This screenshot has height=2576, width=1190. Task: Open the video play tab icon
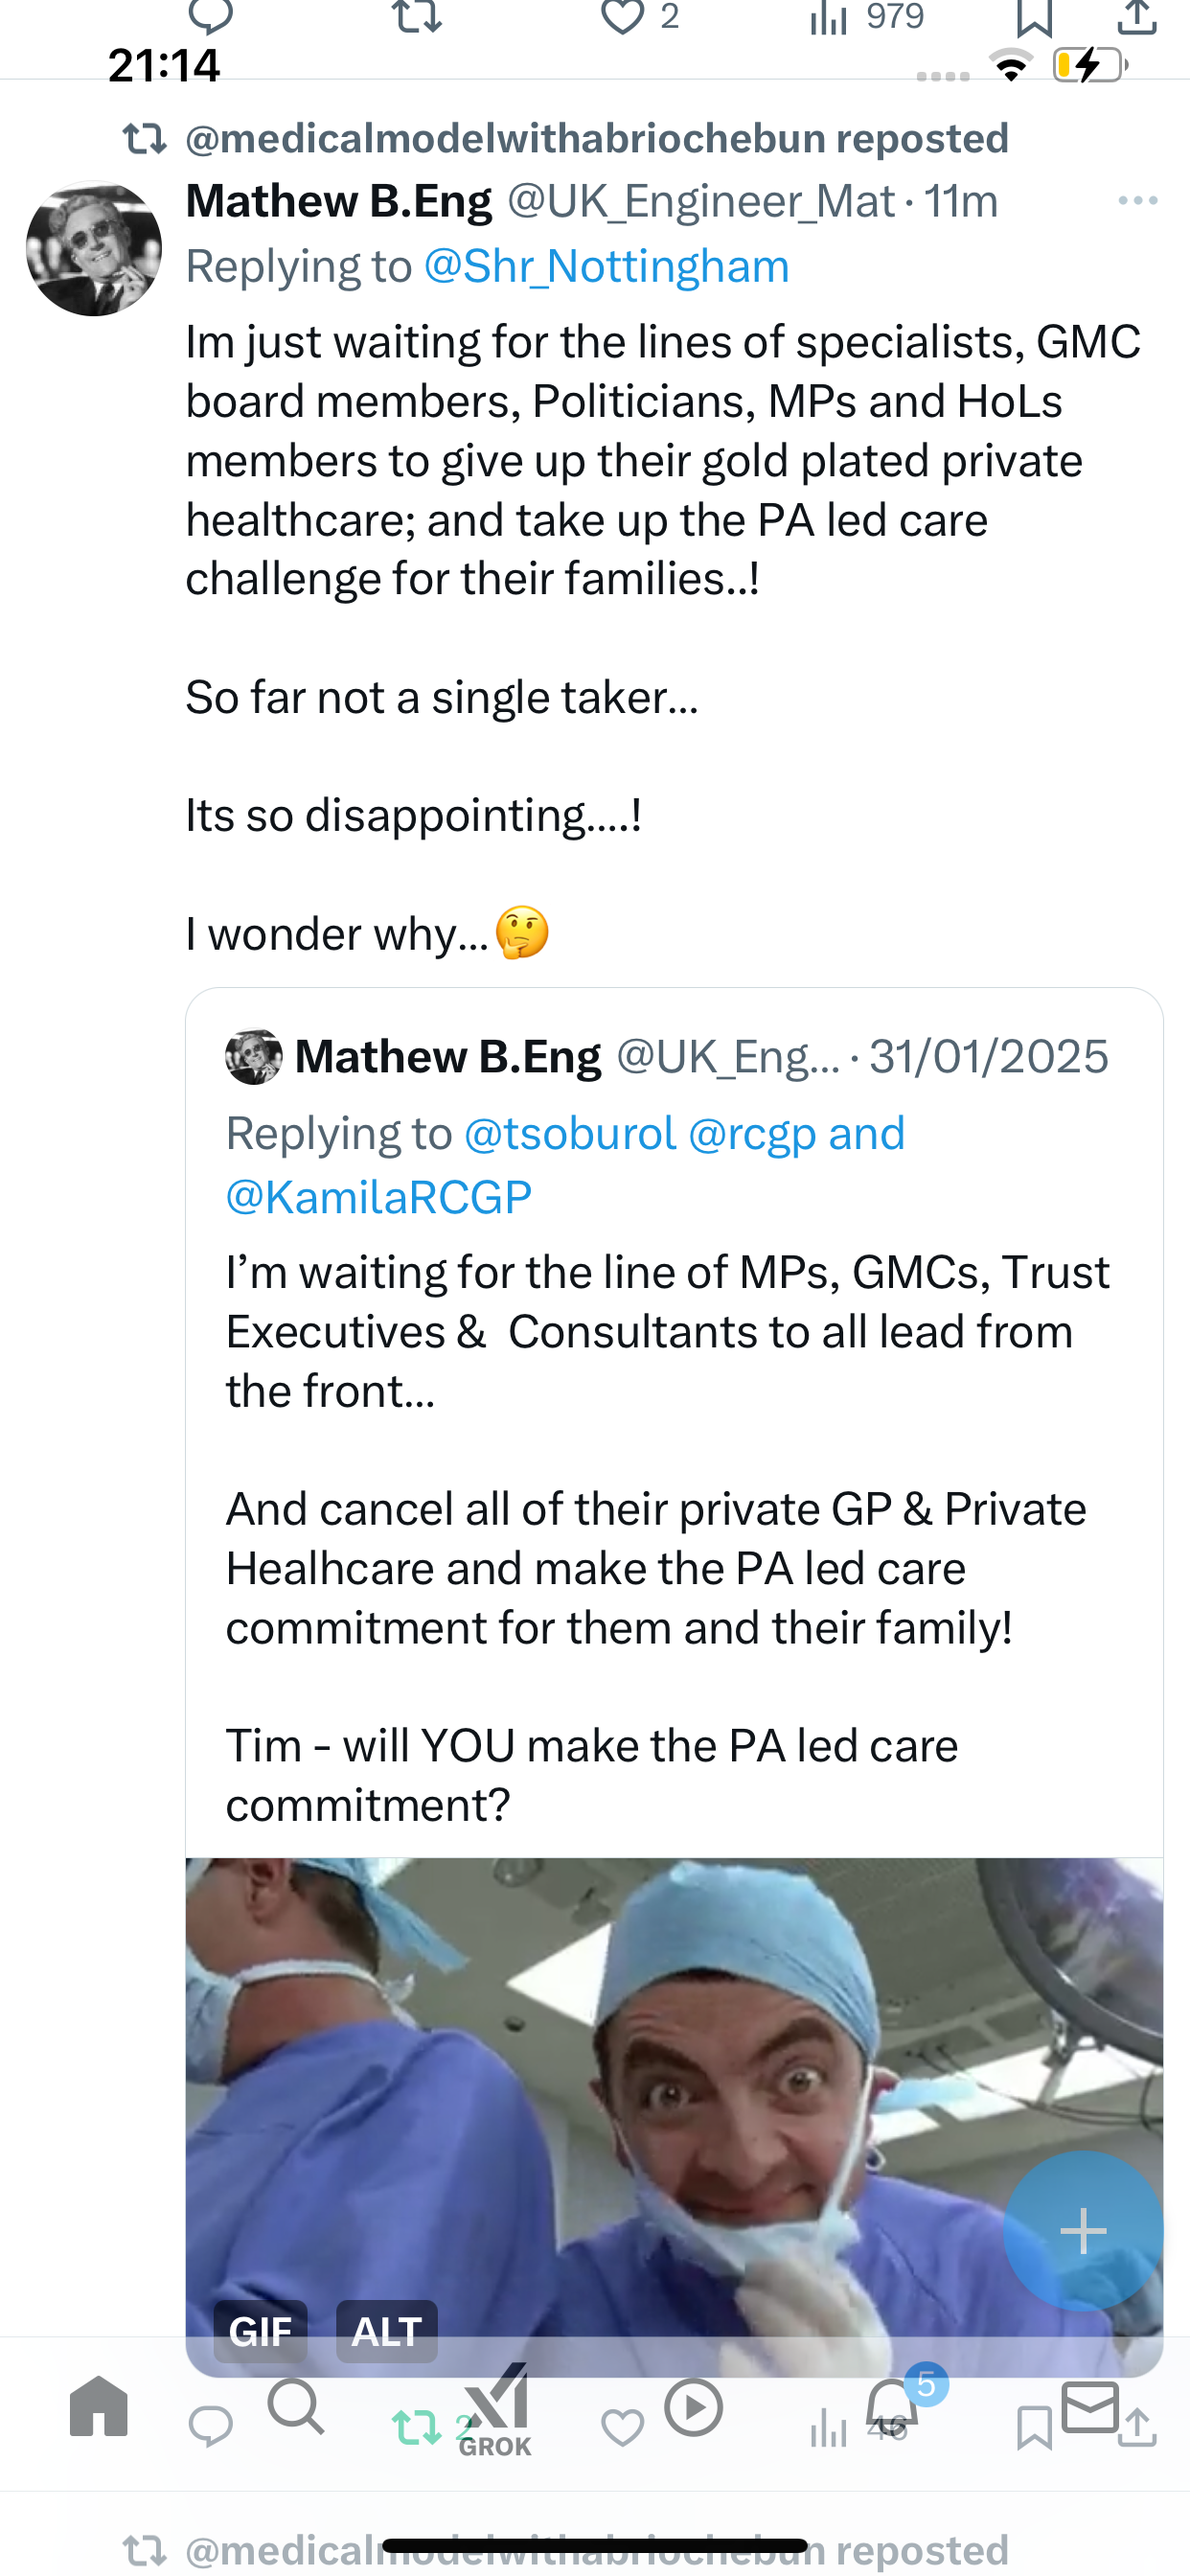point(693,2406)
